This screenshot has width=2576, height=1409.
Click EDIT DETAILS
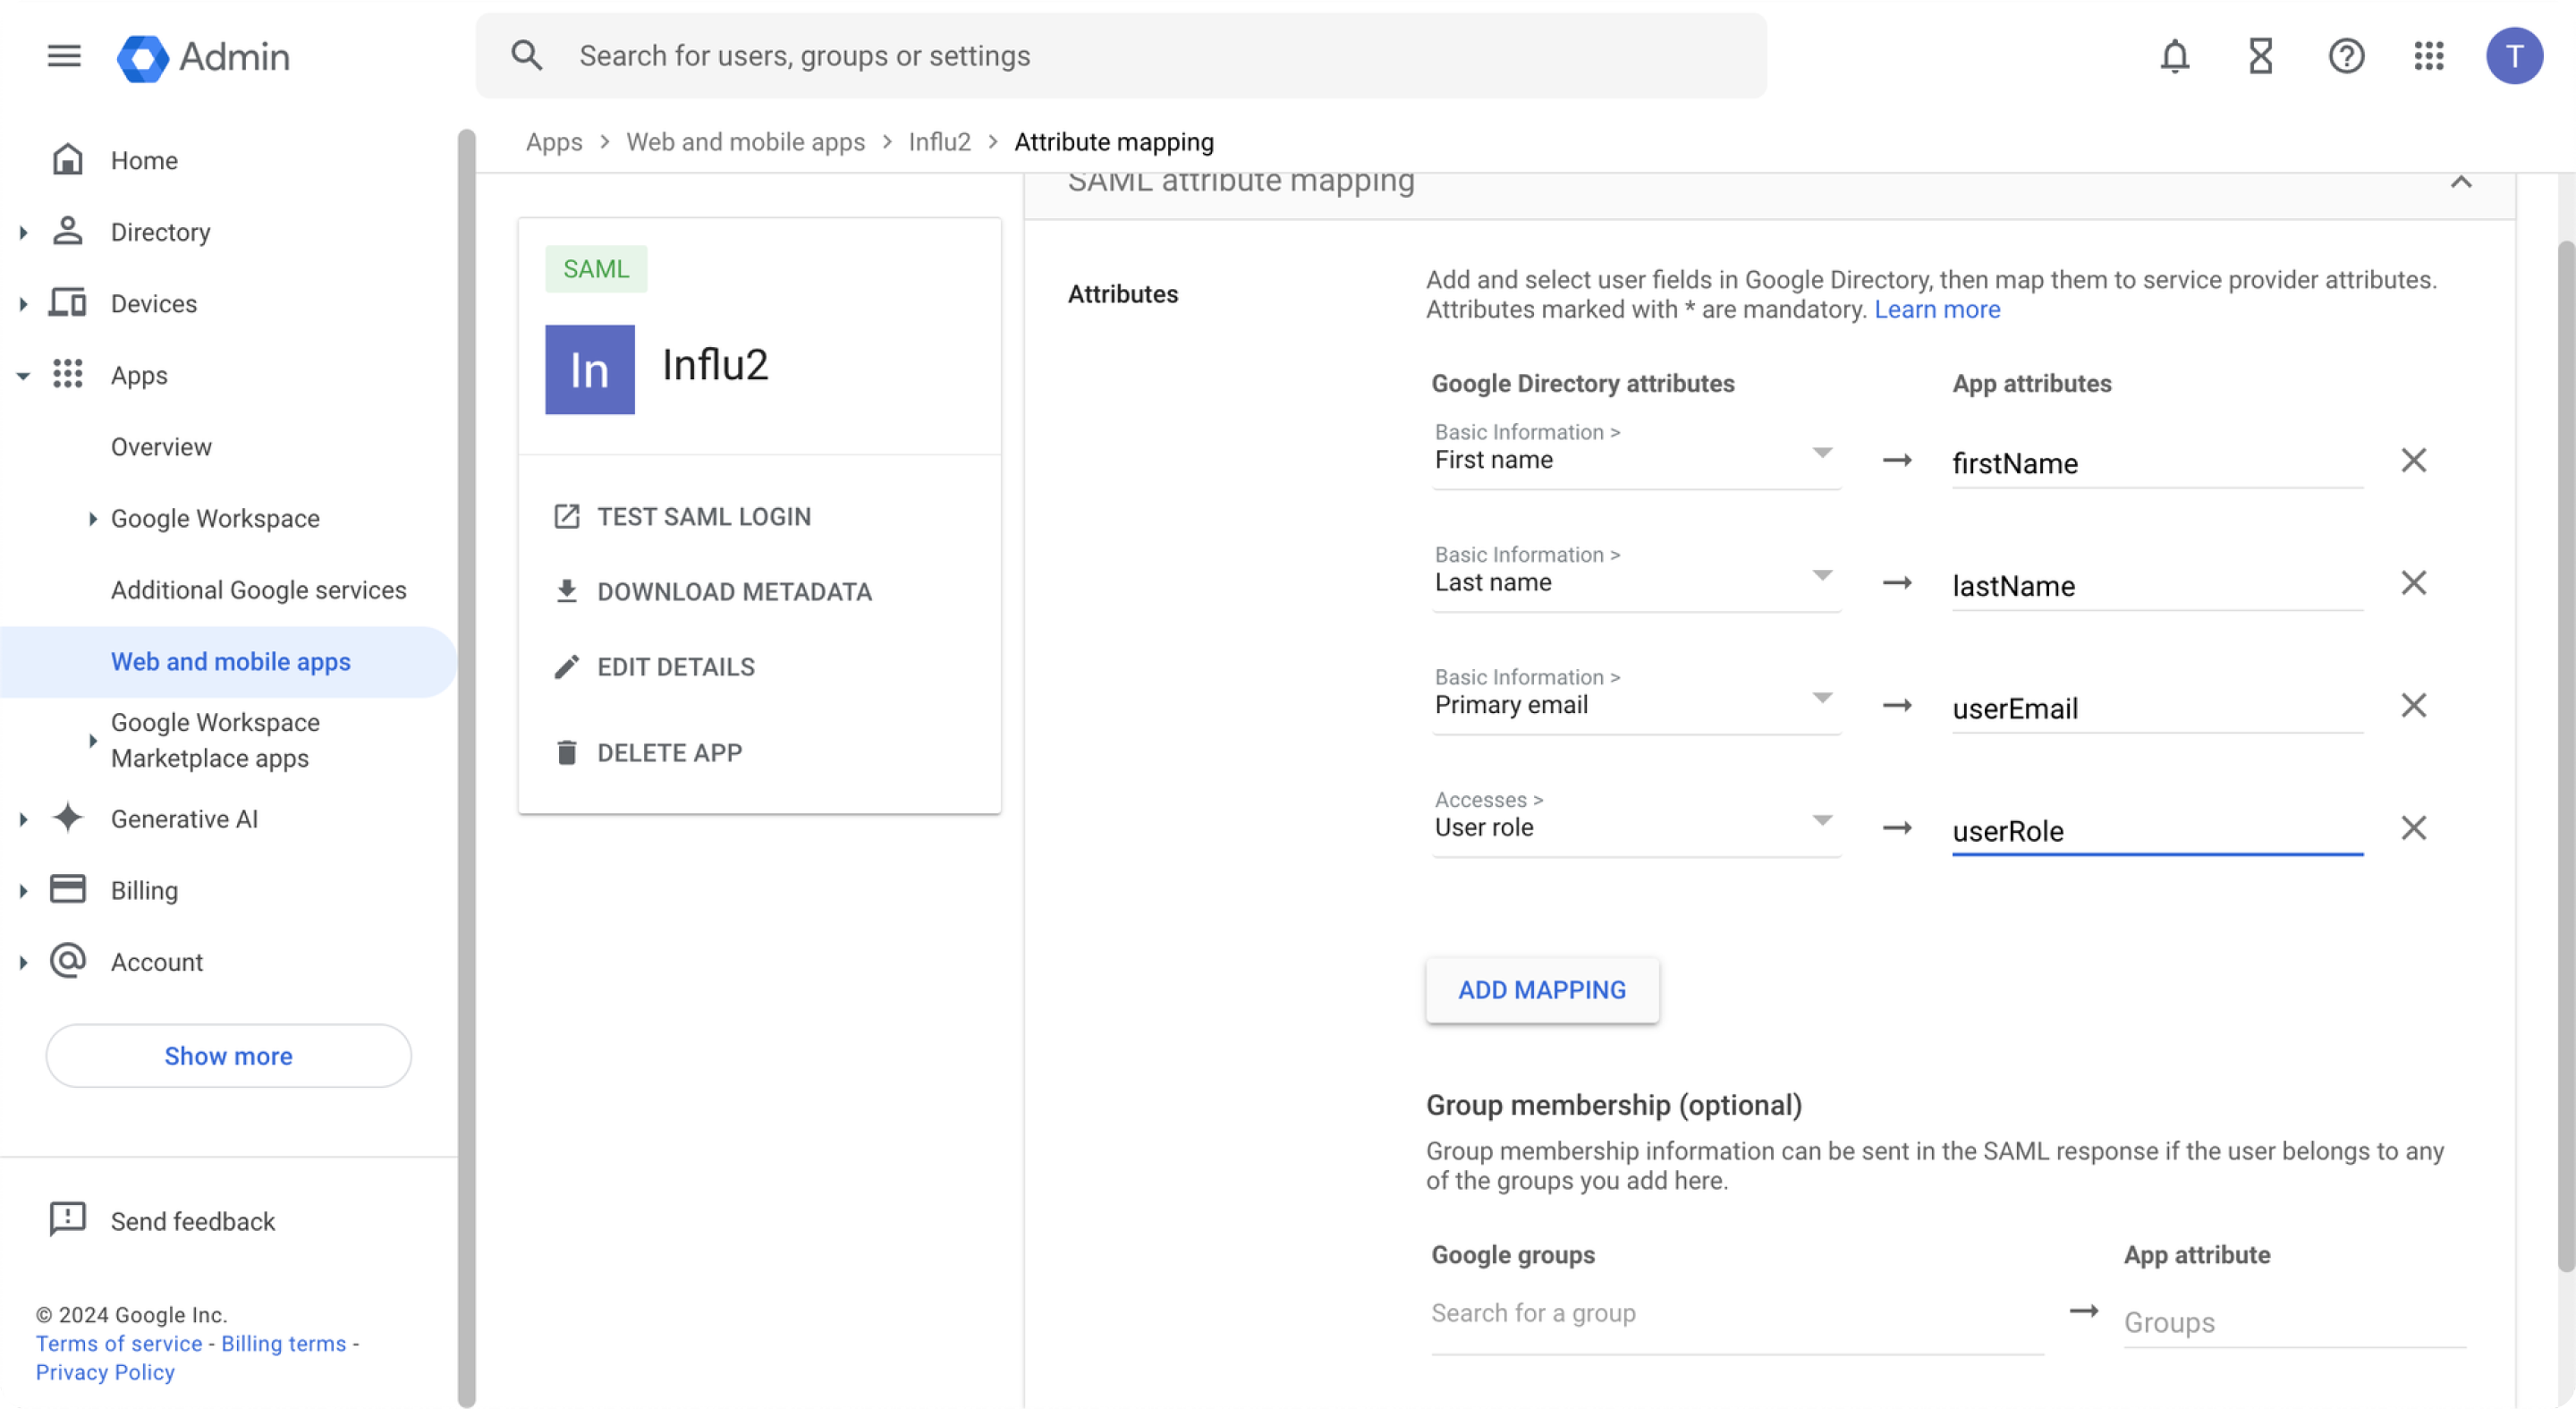[x=654, y=666]
